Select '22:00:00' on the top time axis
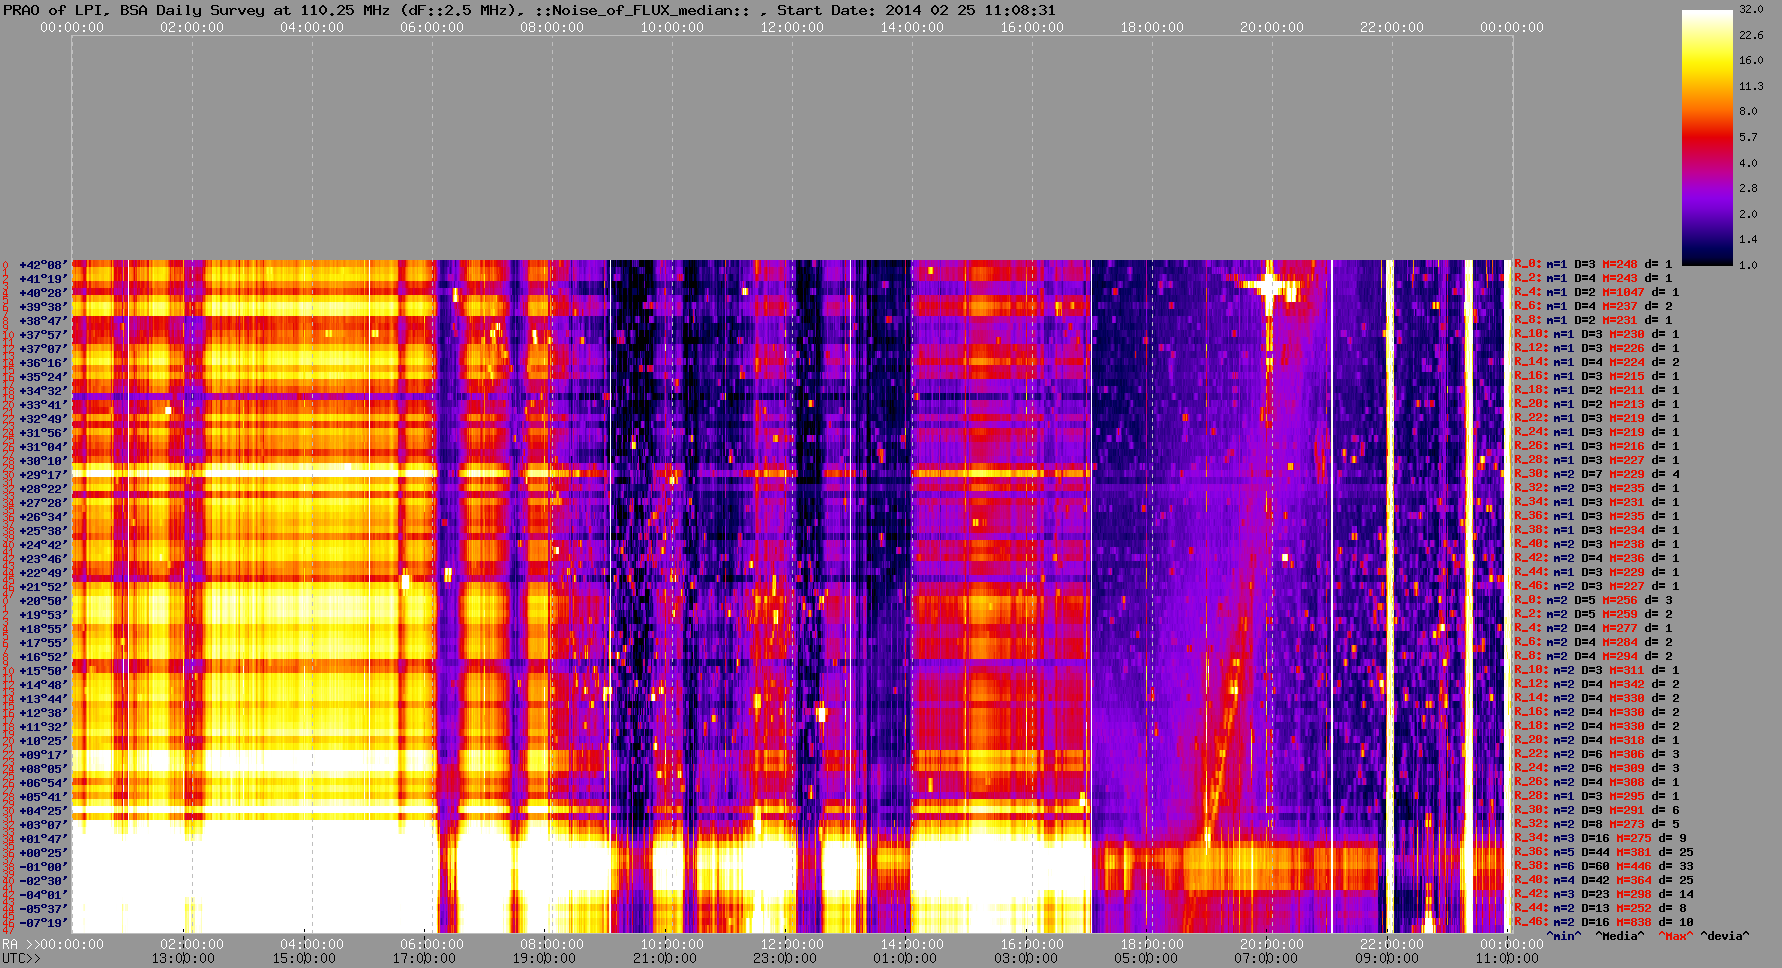This screenshot has height=968, width=1782. click(x=1392, y=27)
